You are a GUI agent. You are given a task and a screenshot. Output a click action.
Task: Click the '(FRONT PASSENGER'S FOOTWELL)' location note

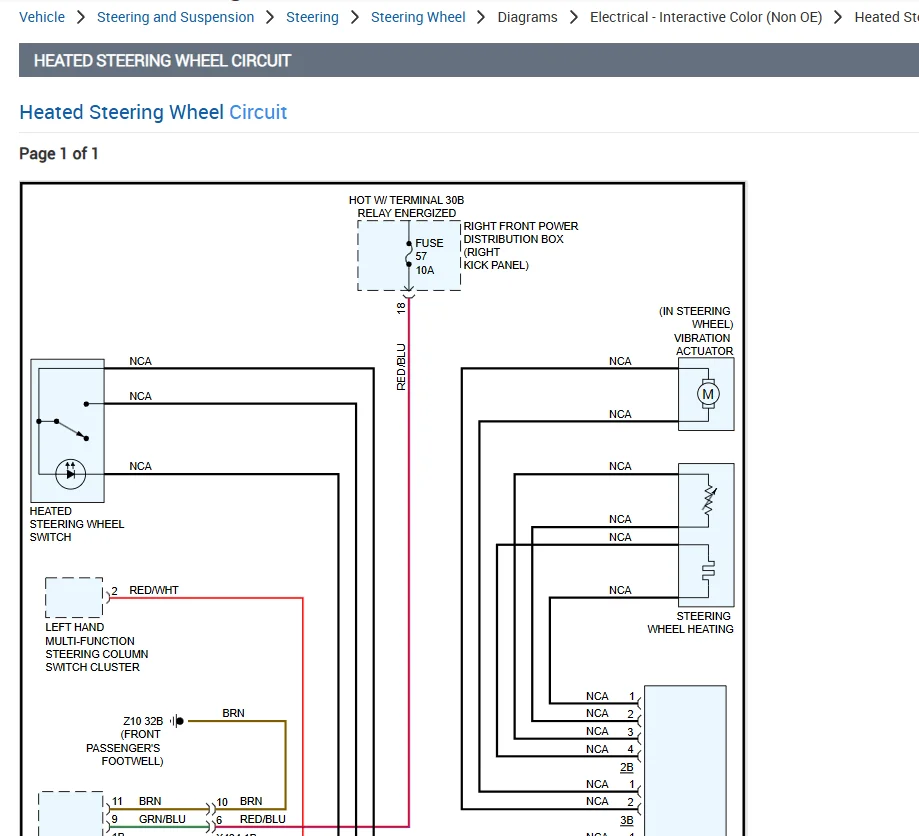(x=124, y=747)
